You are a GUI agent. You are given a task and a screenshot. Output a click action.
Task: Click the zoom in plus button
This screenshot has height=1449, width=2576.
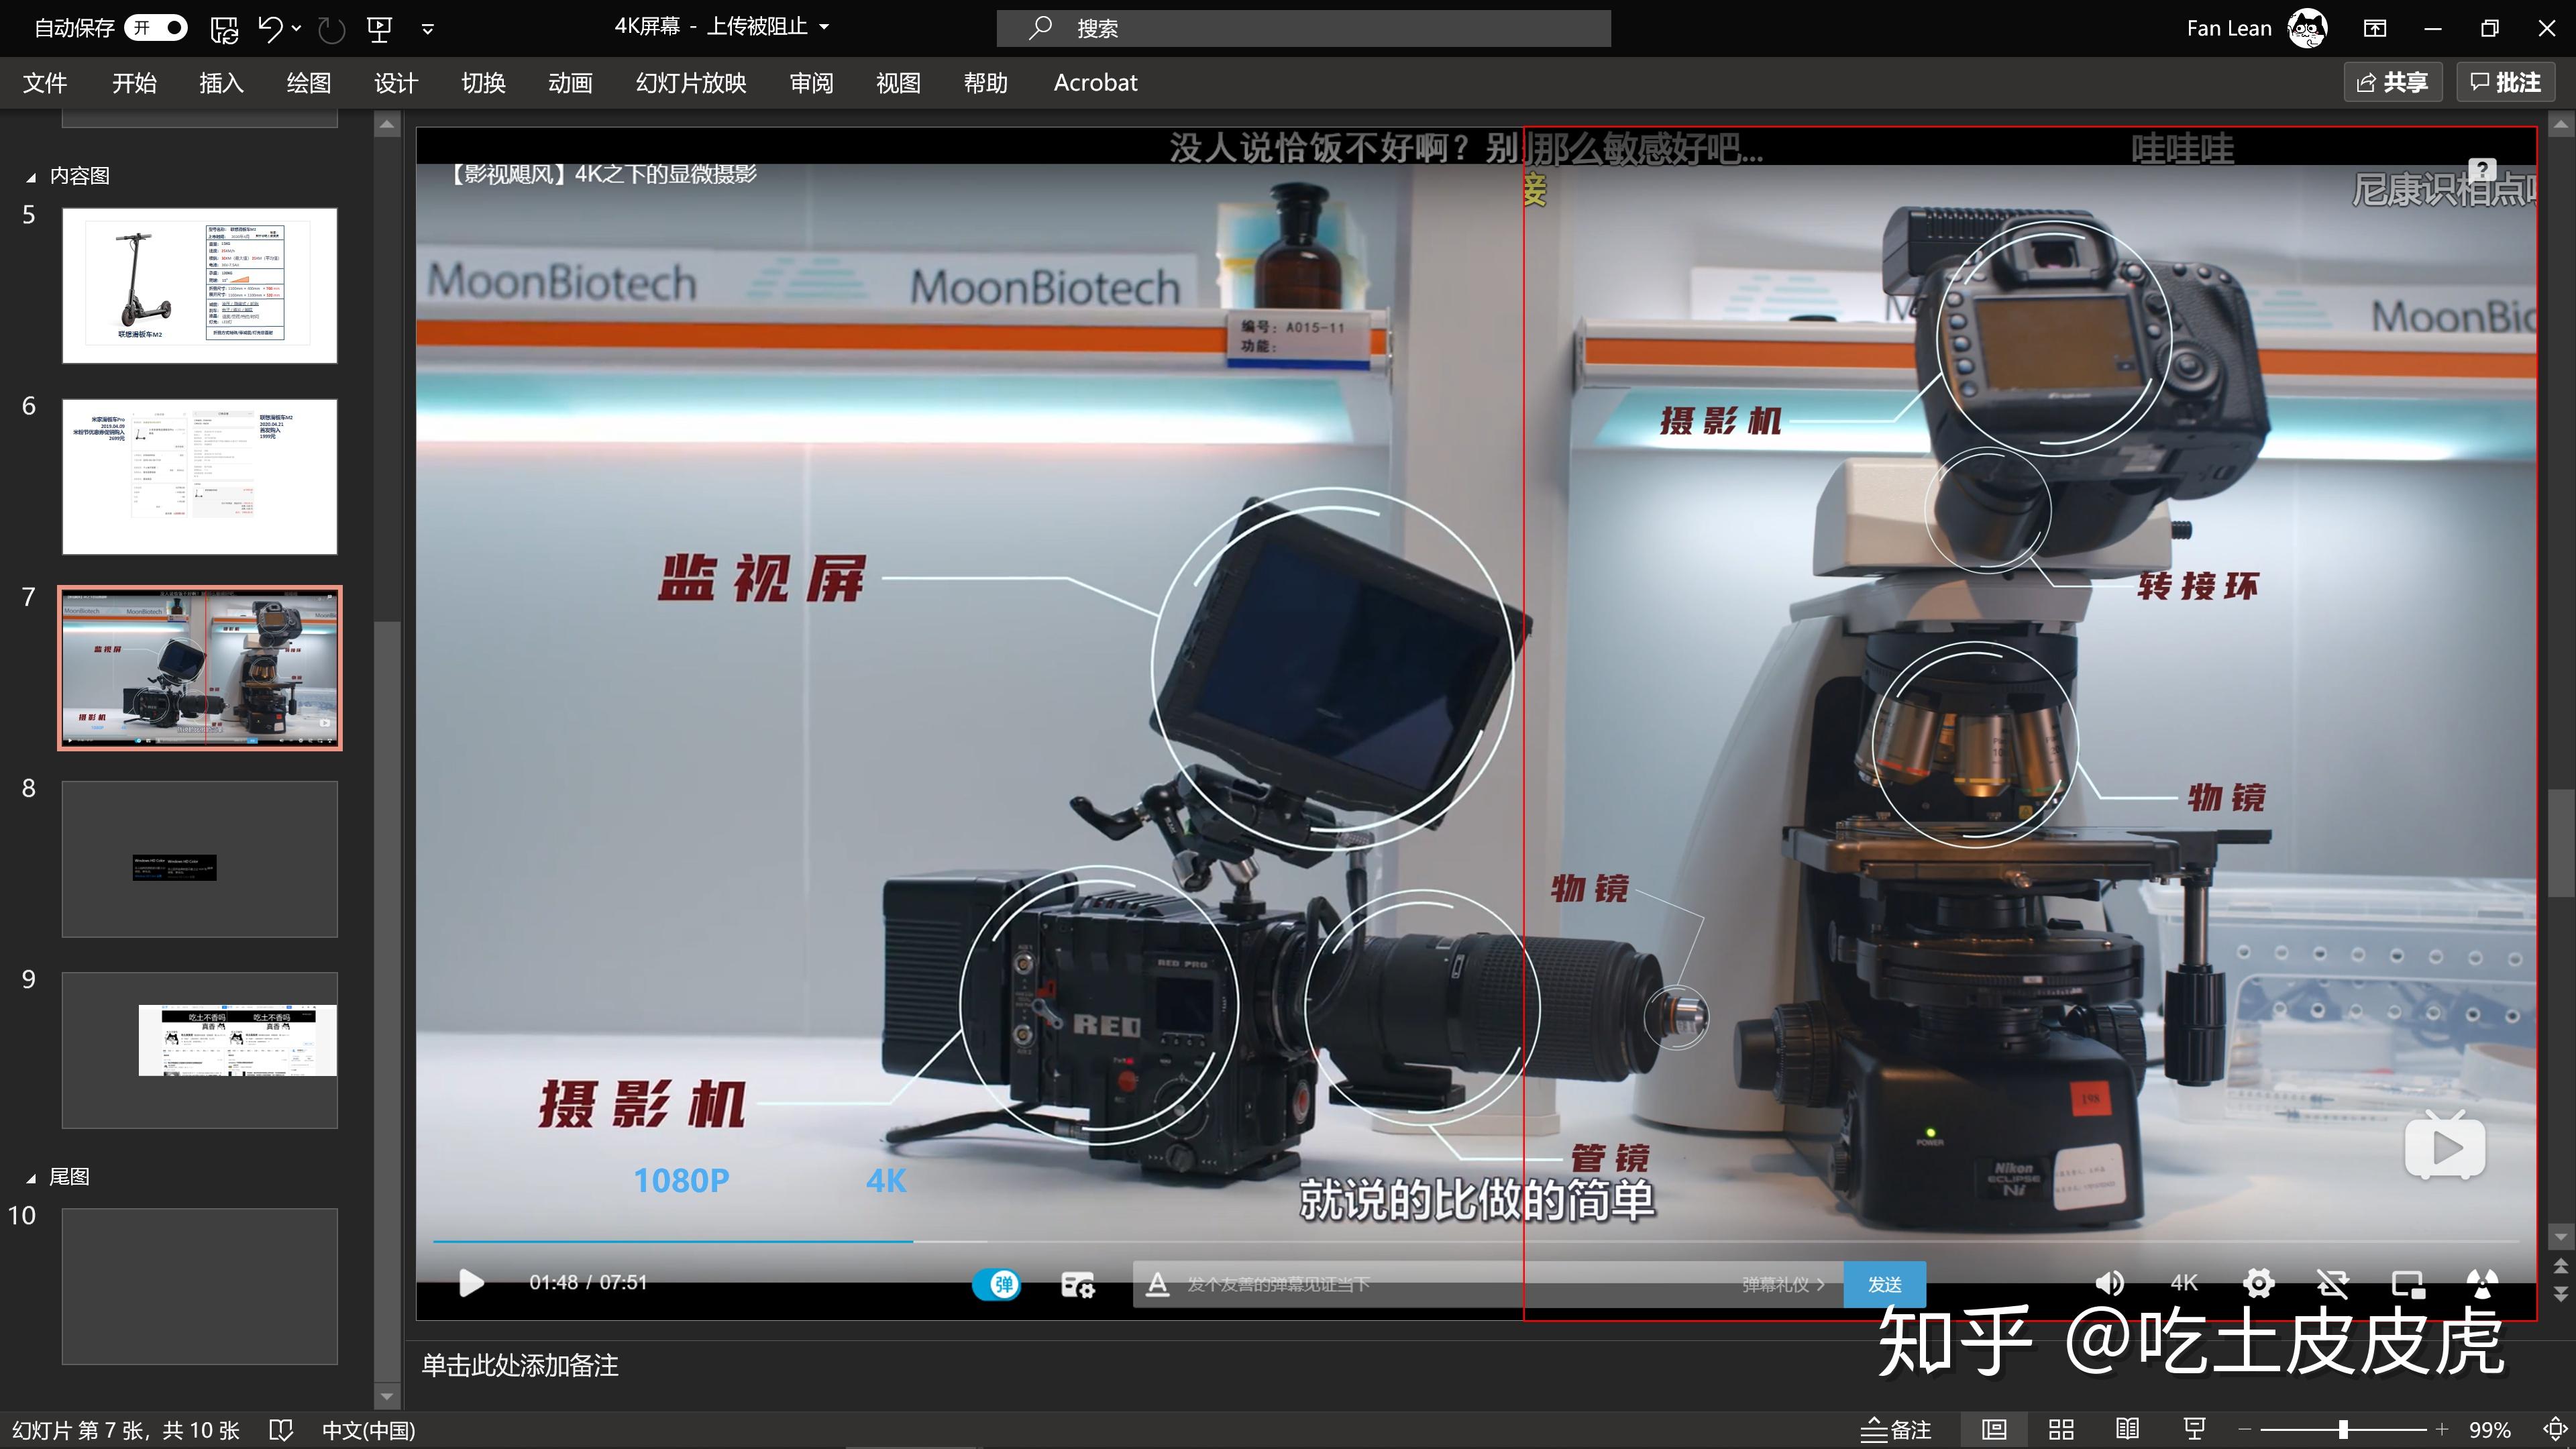pos(2441,1431)
